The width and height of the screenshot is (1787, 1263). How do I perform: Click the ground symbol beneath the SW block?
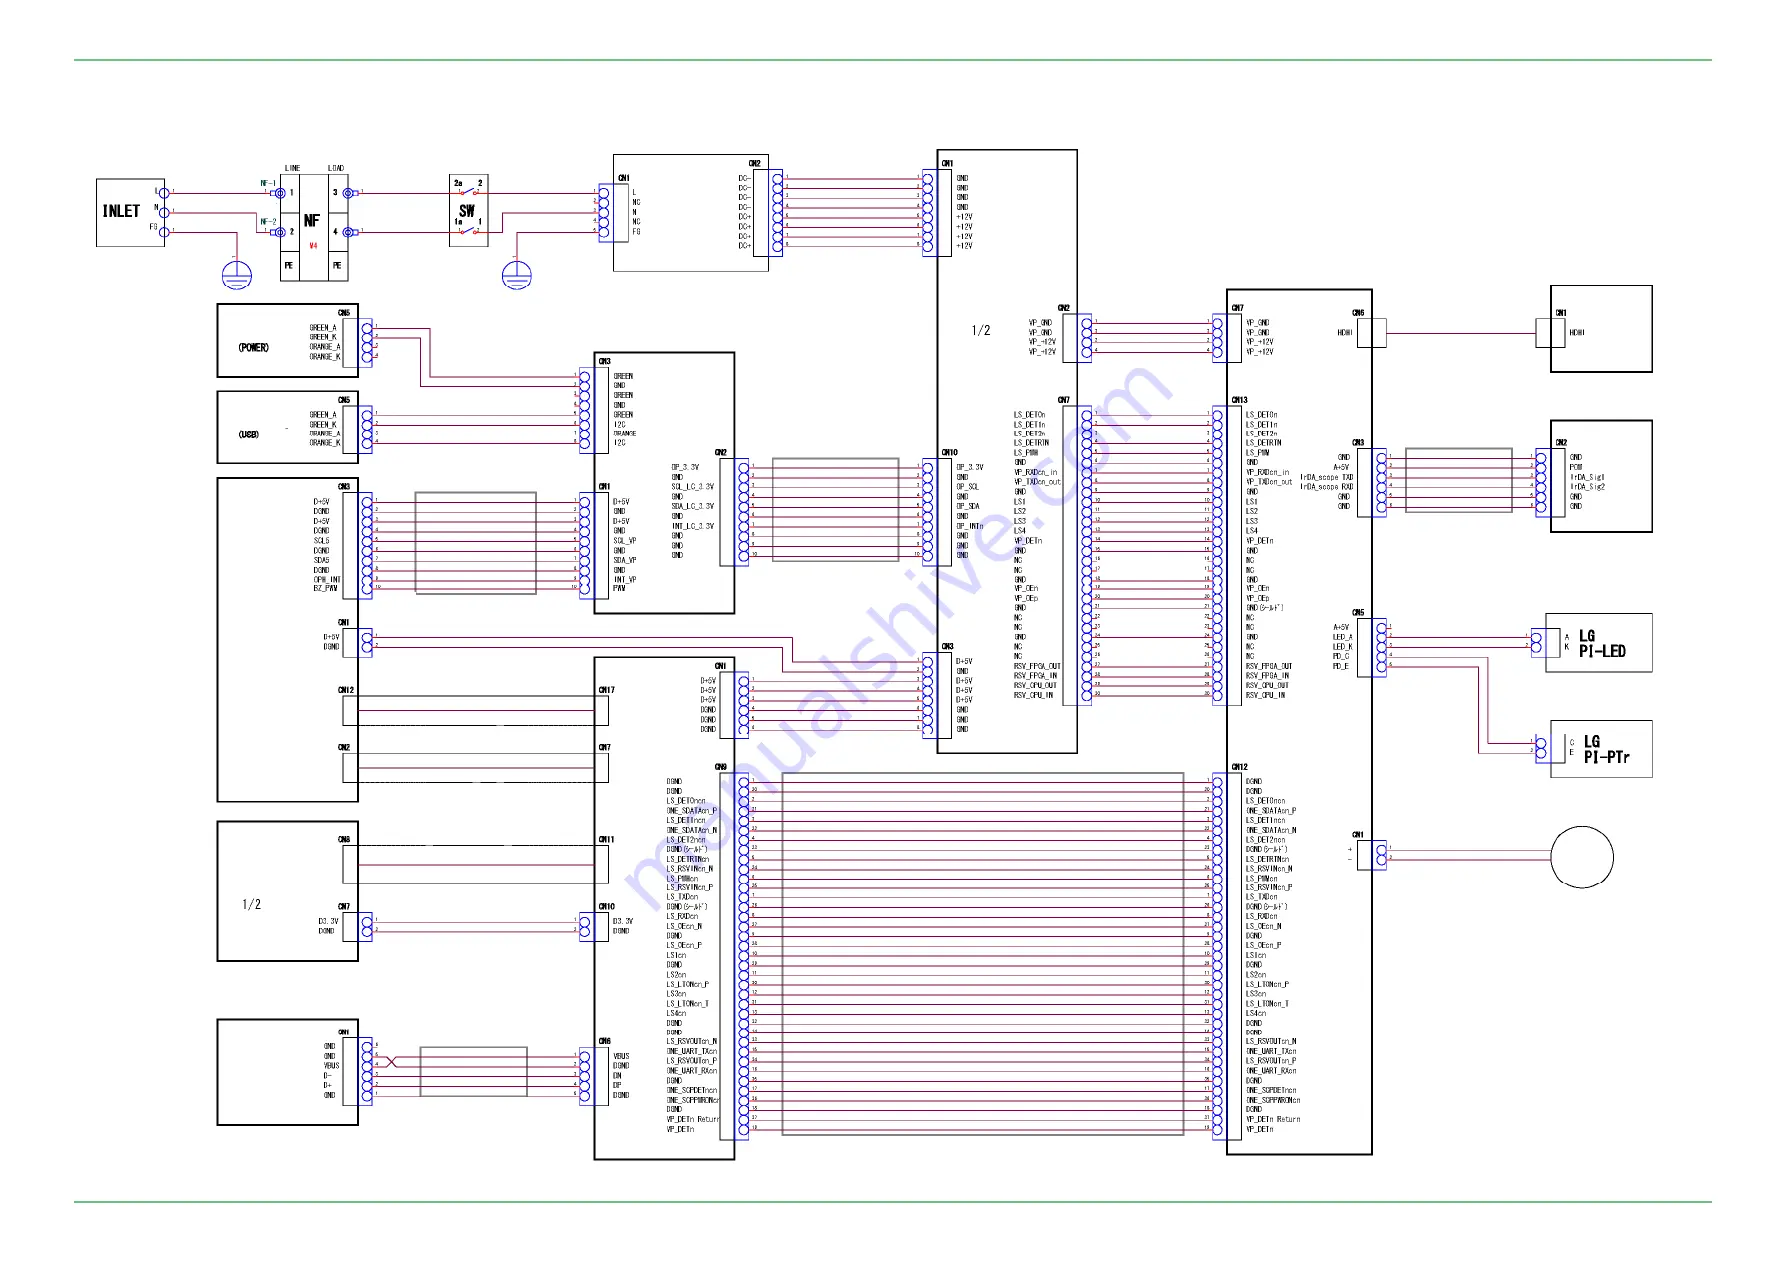[516, 274]
